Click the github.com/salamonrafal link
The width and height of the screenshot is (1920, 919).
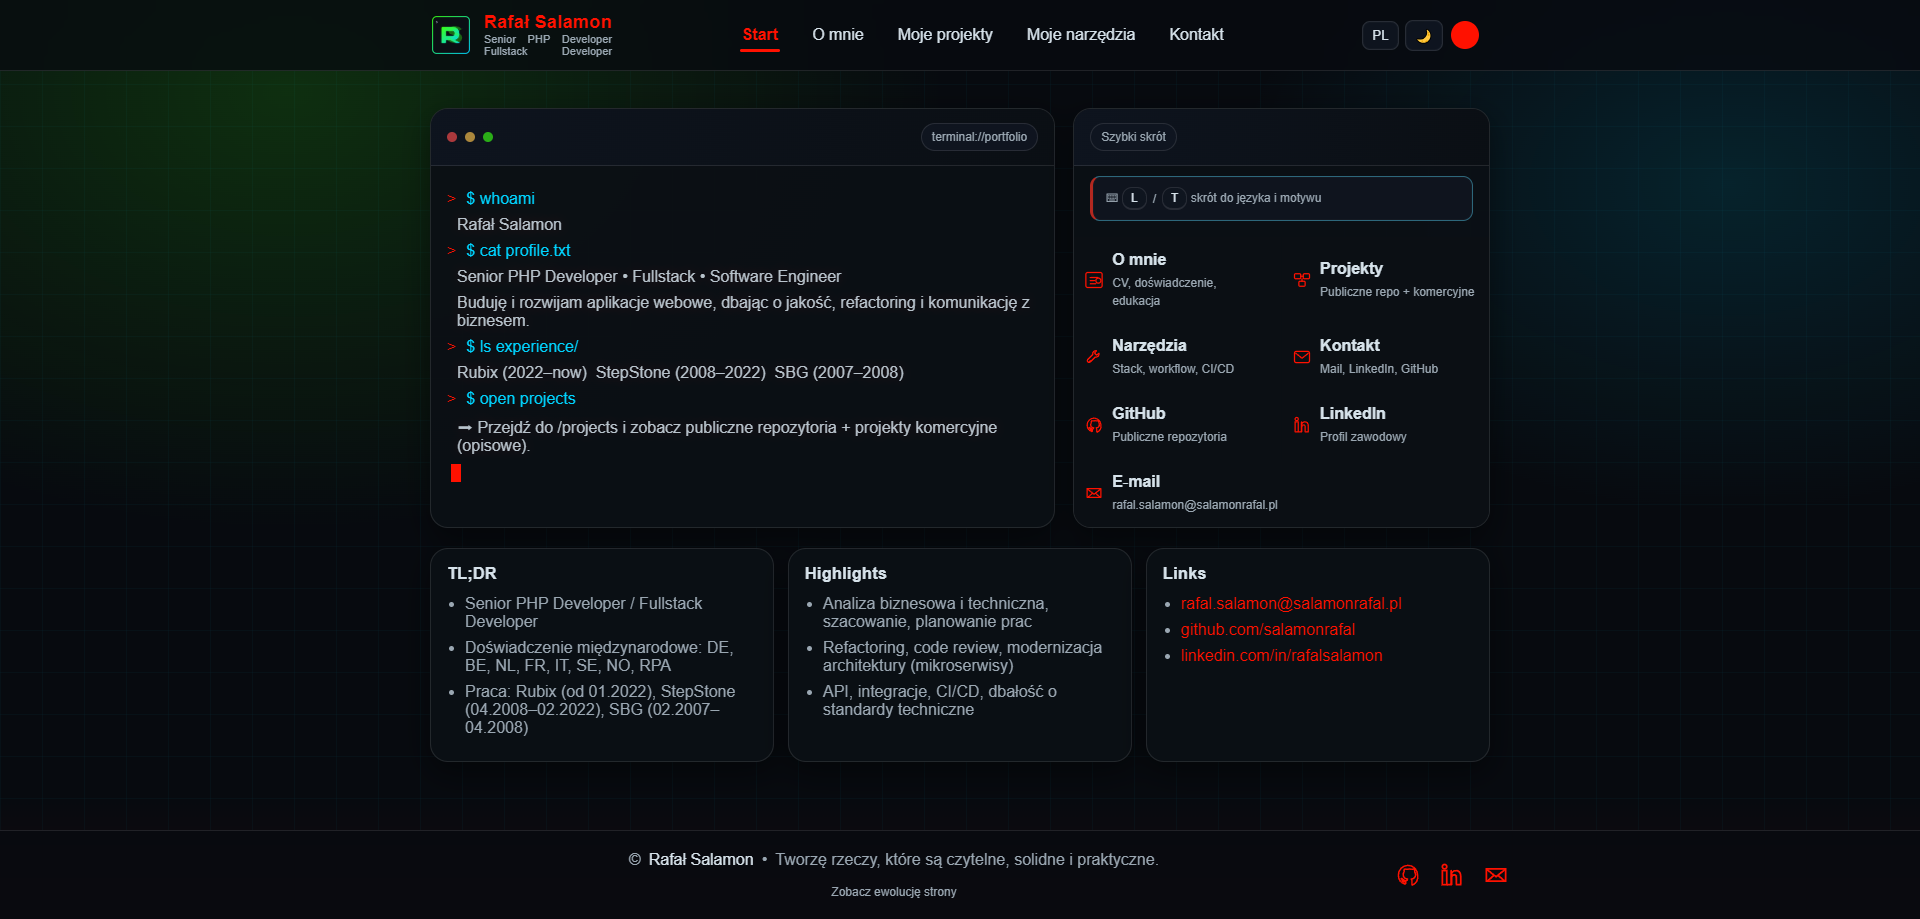(1268, 630)
